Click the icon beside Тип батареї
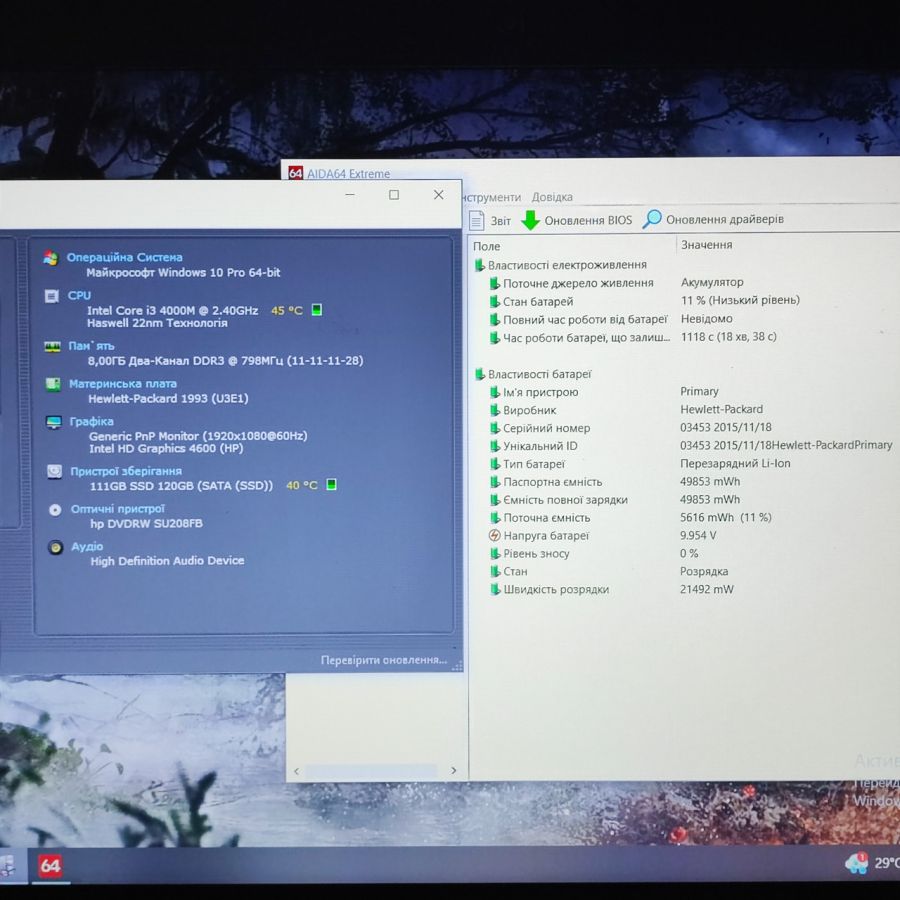Image resolution: width=900 pixels, height=900 pixels. point(495,464)
